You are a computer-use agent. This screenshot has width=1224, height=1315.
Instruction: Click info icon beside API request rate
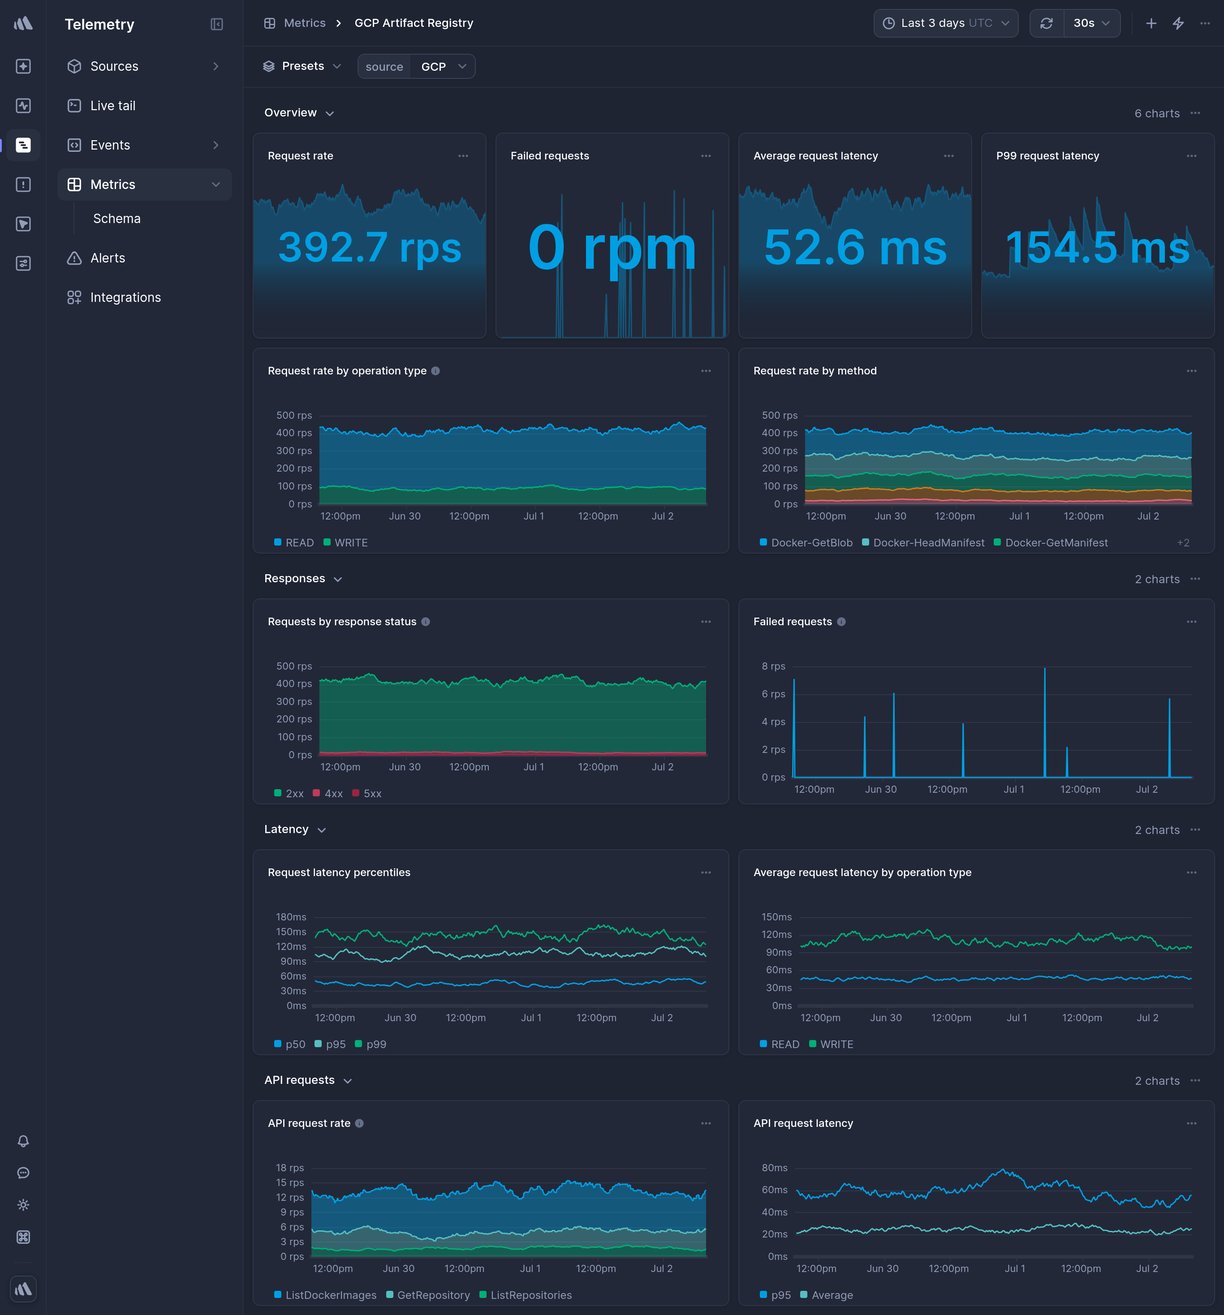click(360, 1124)
